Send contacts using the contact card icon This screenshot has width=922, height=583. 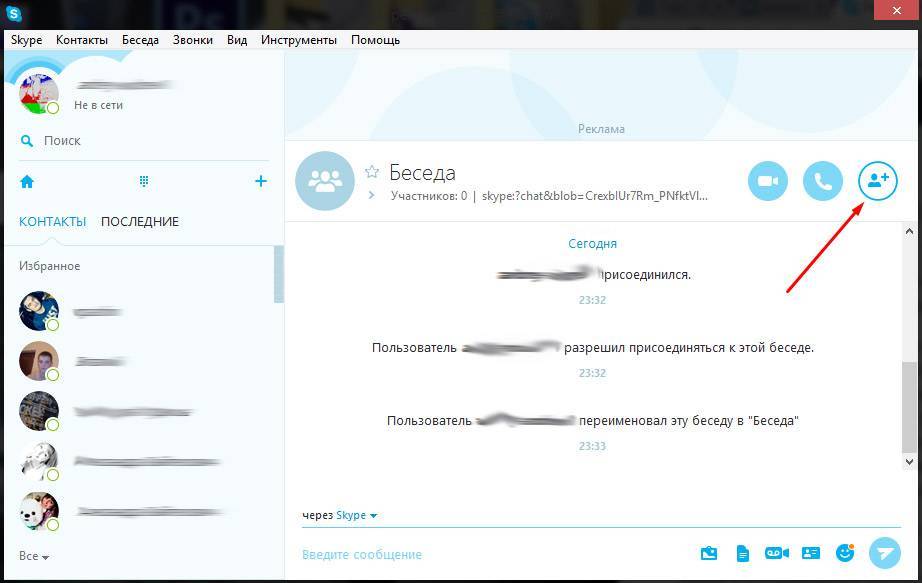(811, 553)
